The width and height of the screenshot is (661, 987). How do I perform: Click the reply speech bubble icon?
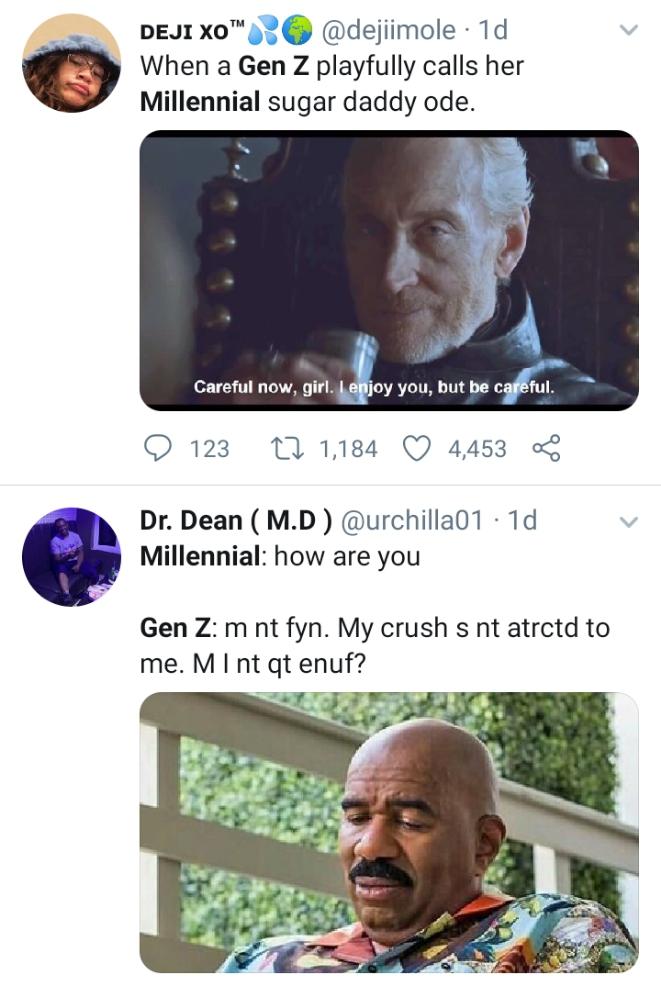(x=156, y=449)
